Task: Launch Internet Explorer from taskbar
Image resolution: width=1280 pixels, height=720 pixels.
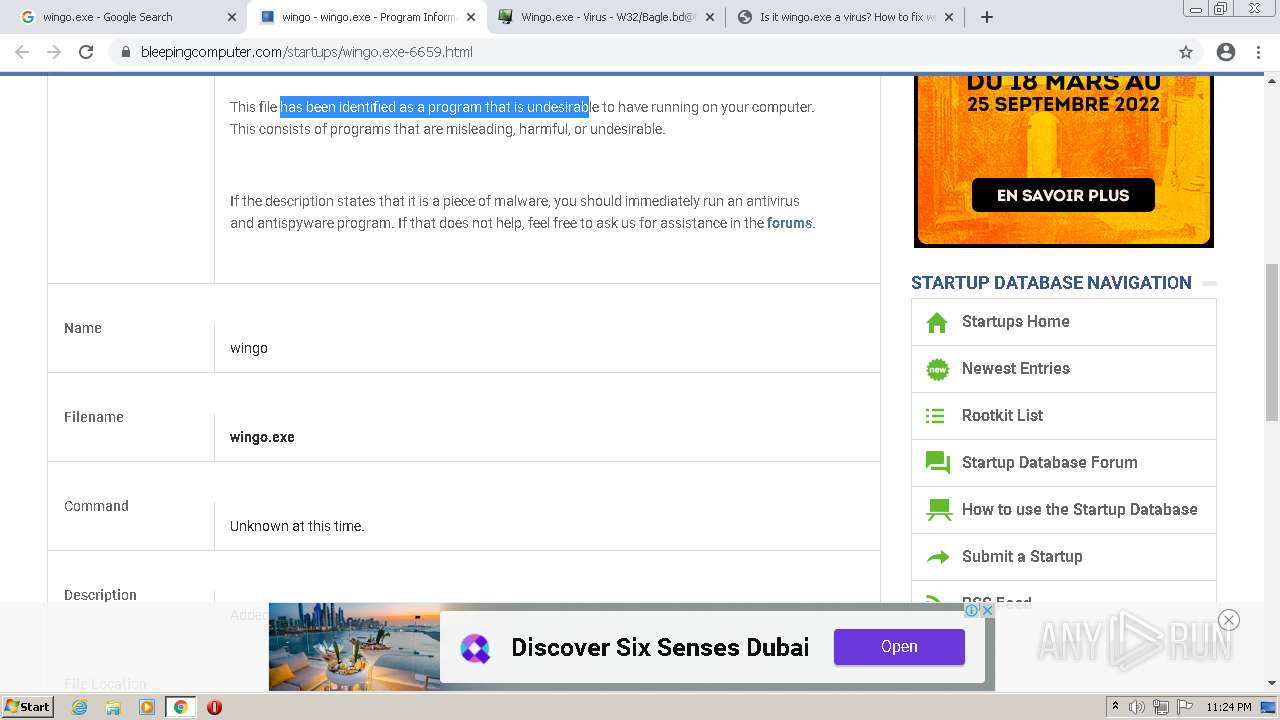Action: (x=79, y=707)
